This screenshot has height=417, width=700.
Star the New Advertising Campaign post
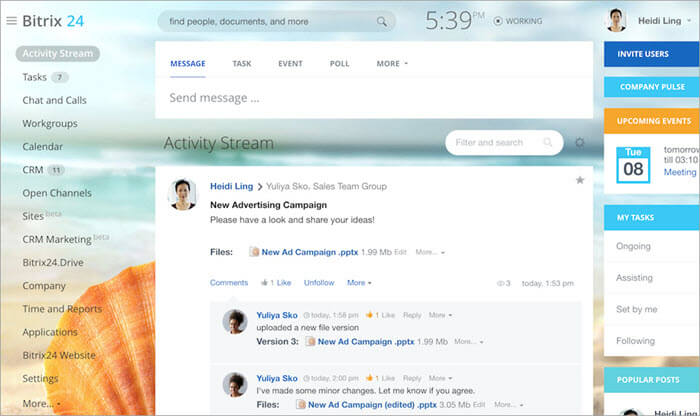pyautogui.click(x=580, y=180)
